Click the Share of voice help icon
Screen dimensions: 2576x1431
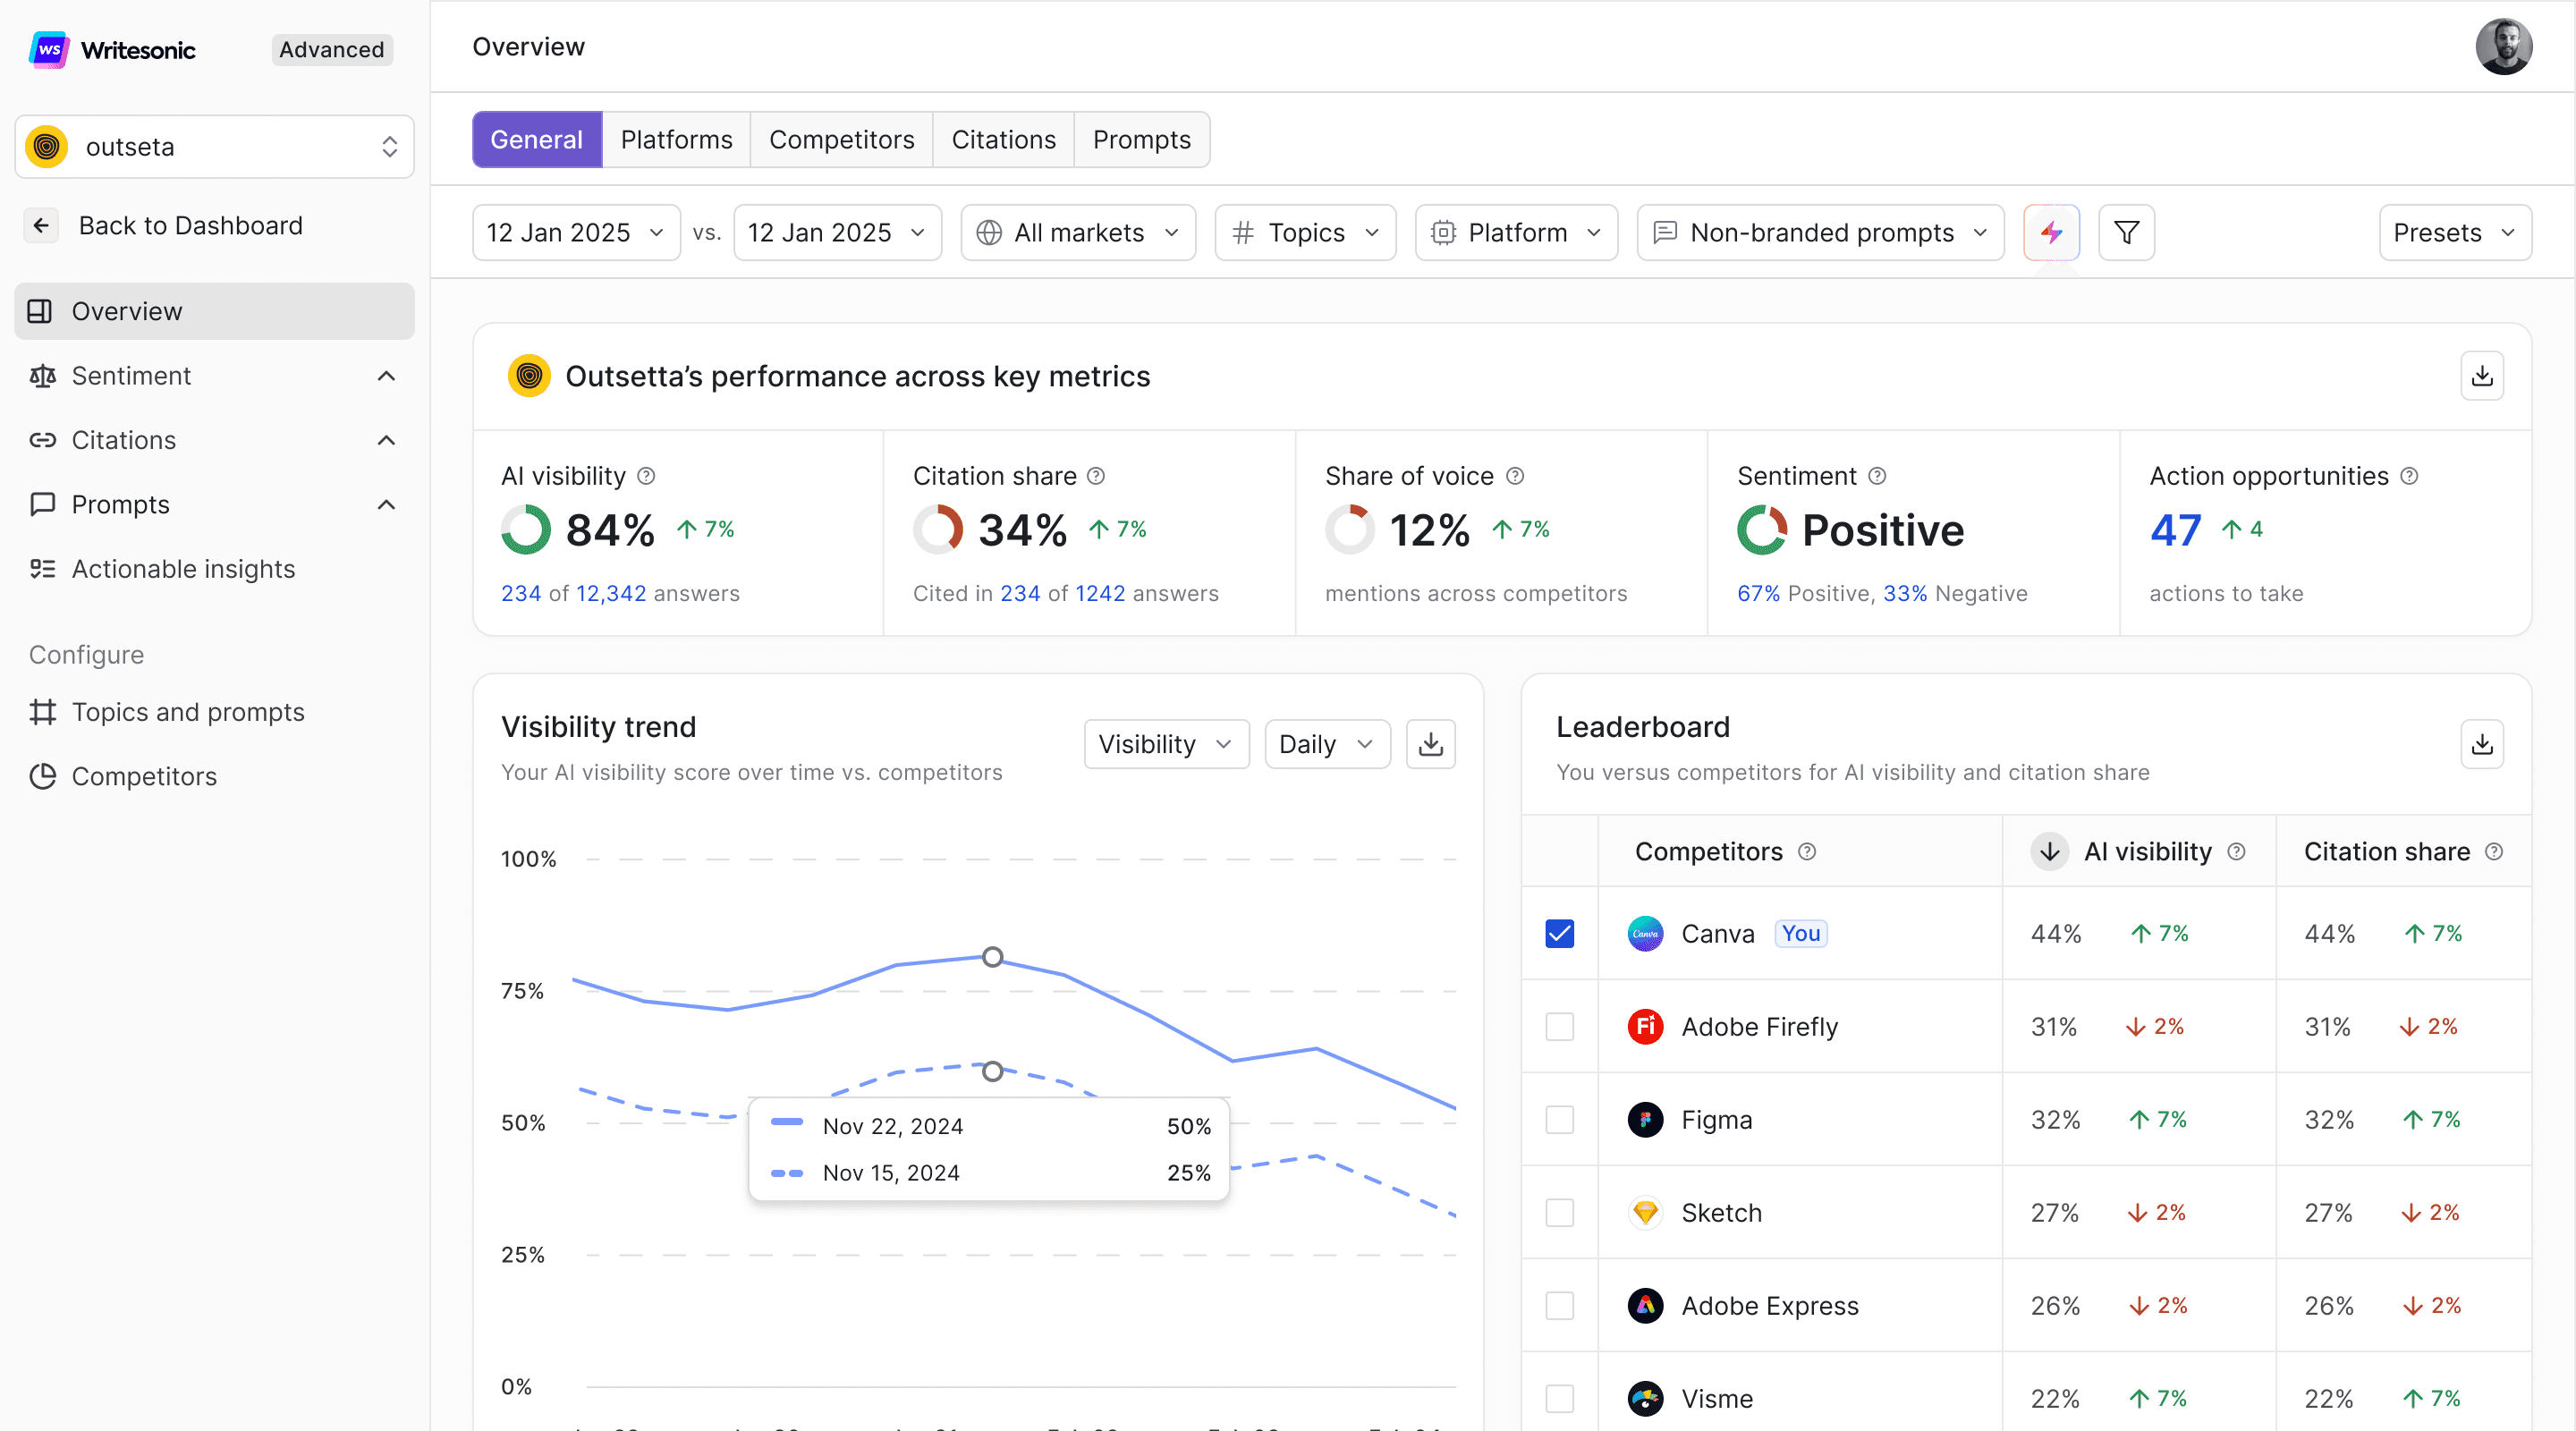coord(1515,476)
